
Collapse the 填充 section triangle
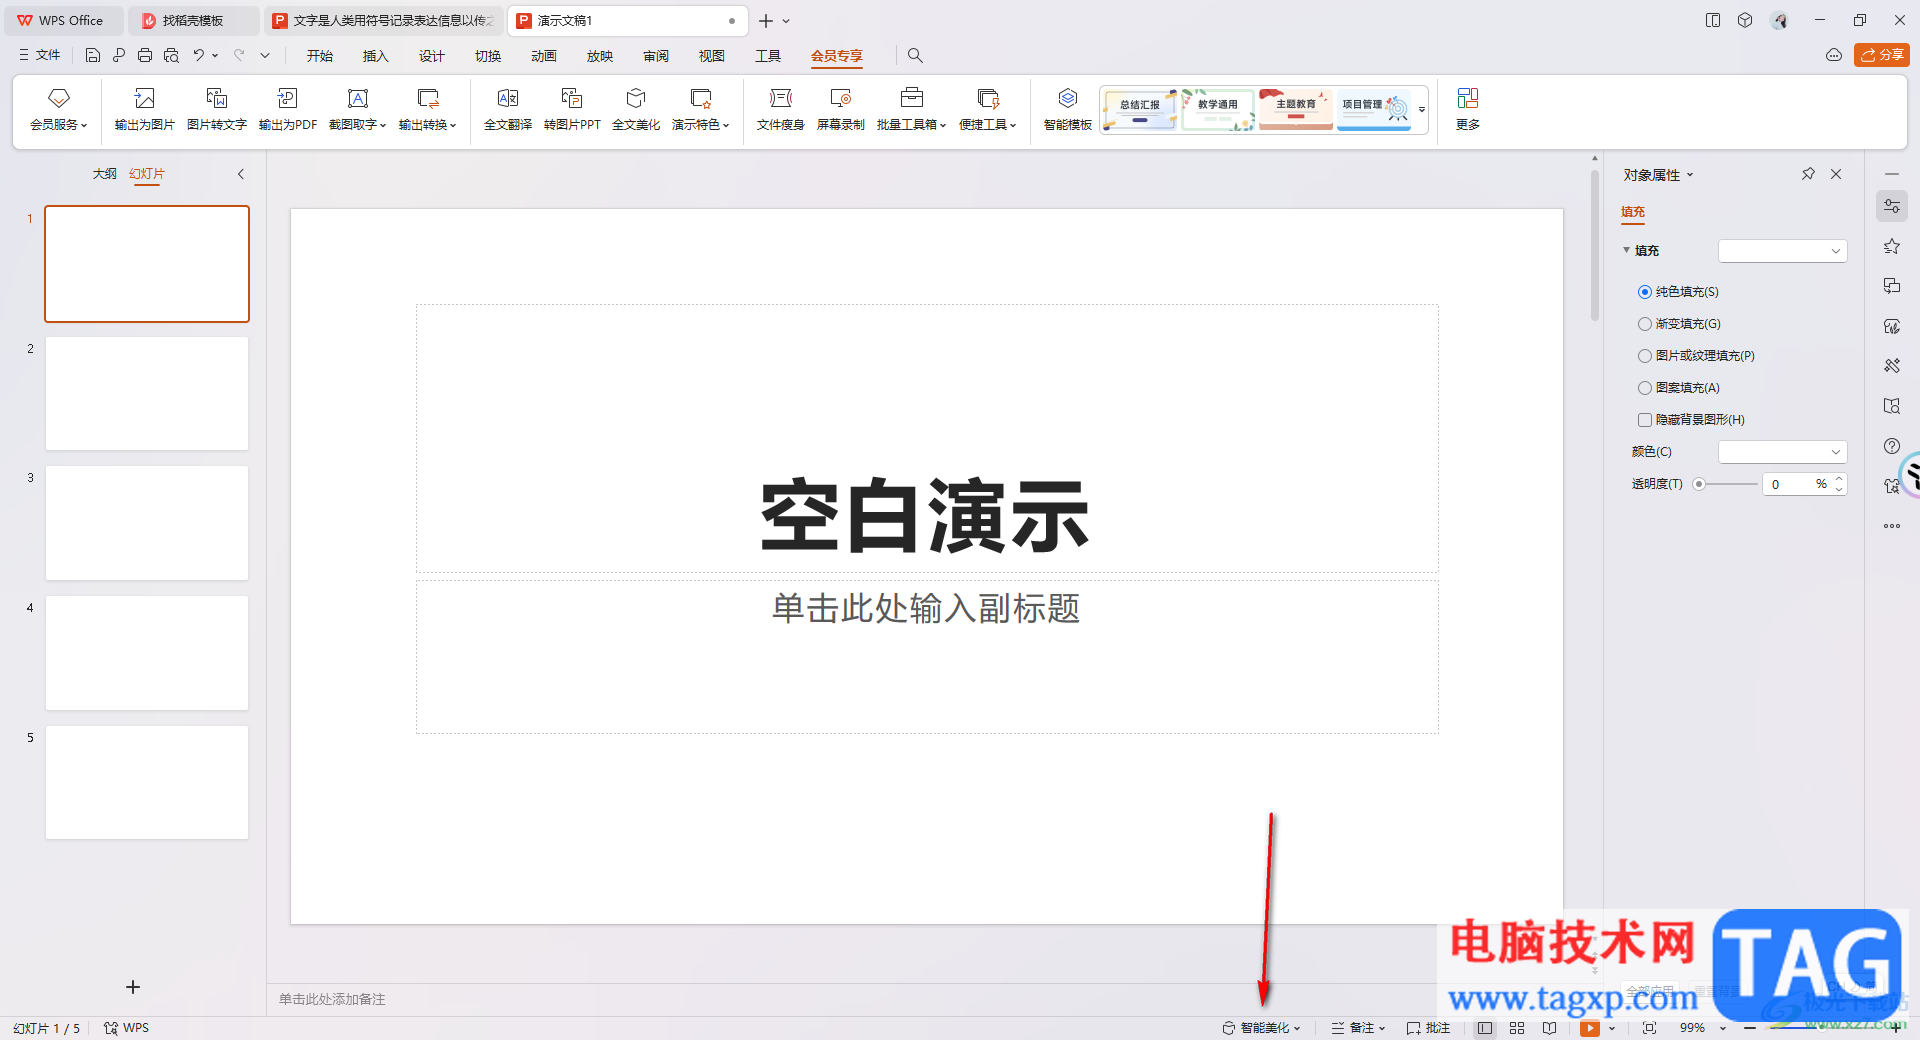coord(1626,250)
